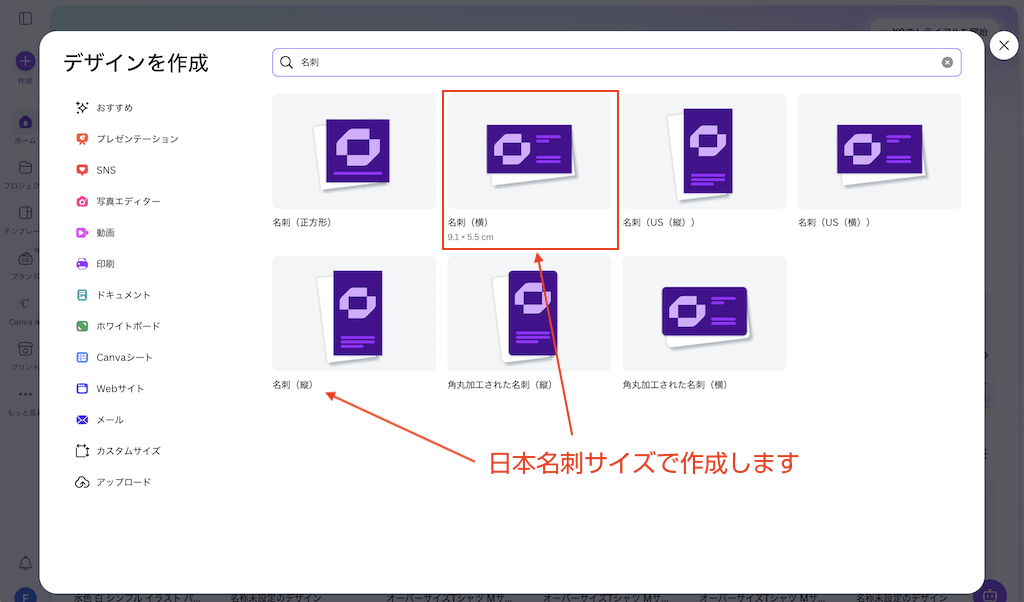
Task: Open the 印刷 printer icon category
Action: click(x=82, y=264)
